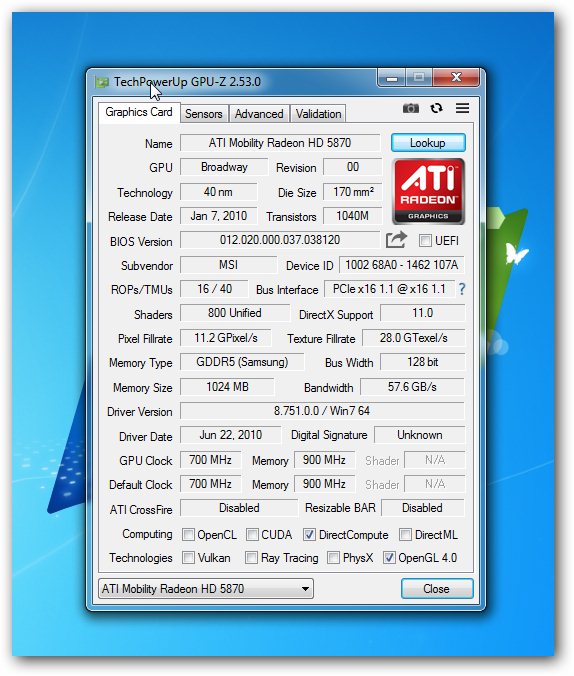
Task: Toggle the OpenCL checkbox
Action: pos(188,535)
